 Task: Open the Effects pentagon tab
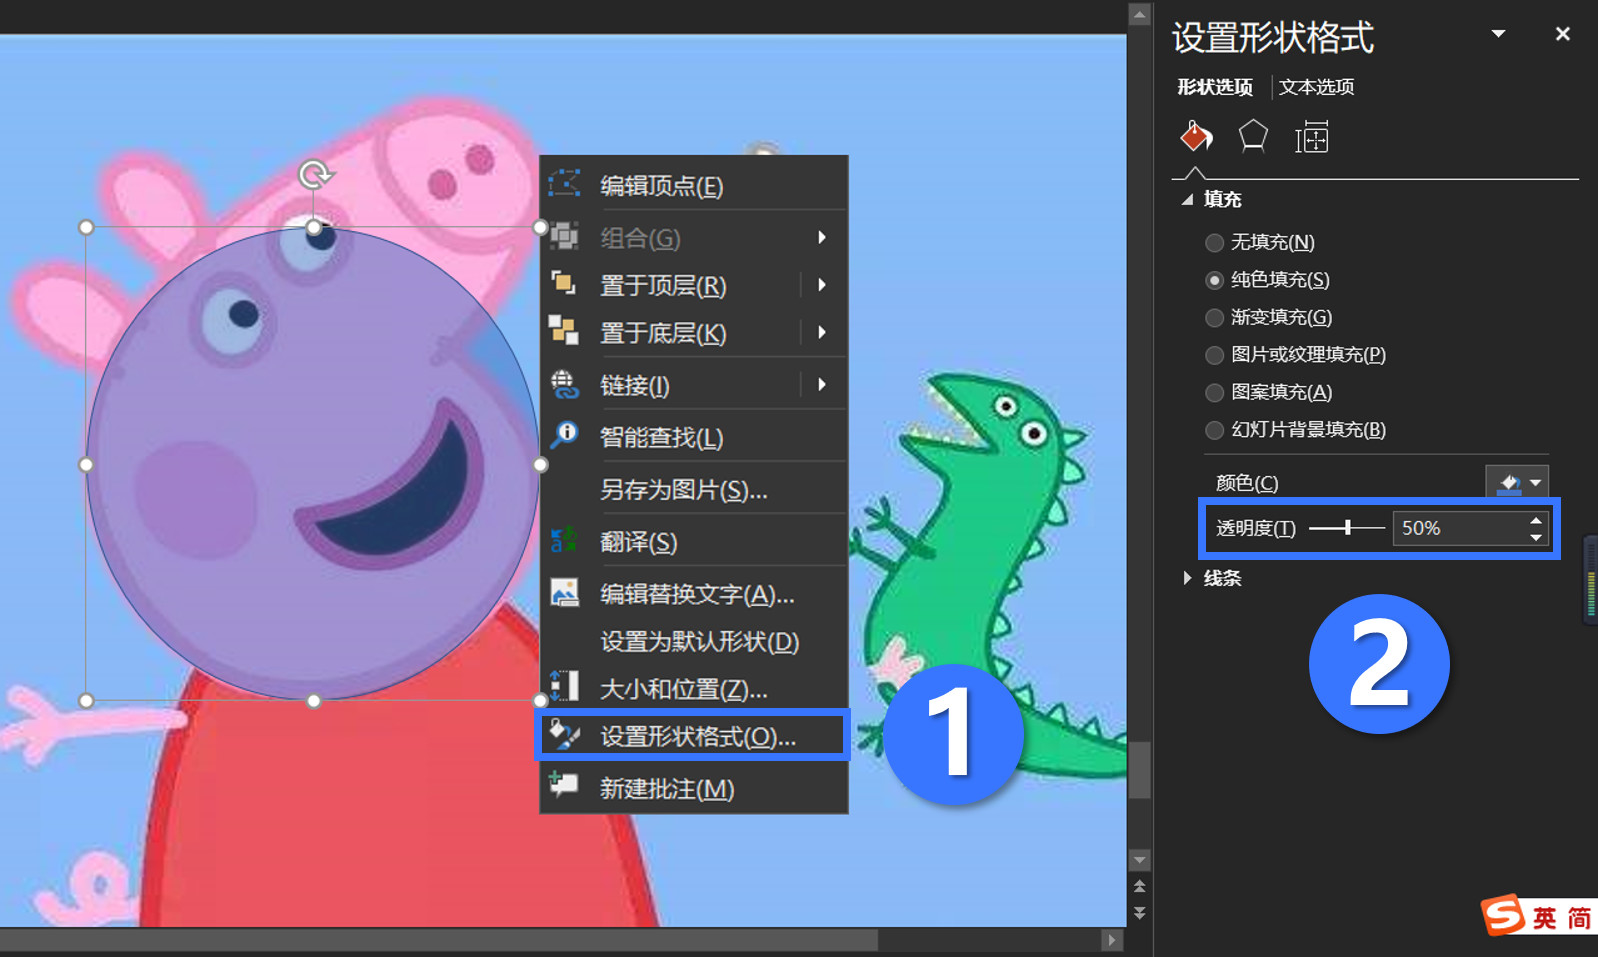pyautogui.click(x=1253, y=136)
